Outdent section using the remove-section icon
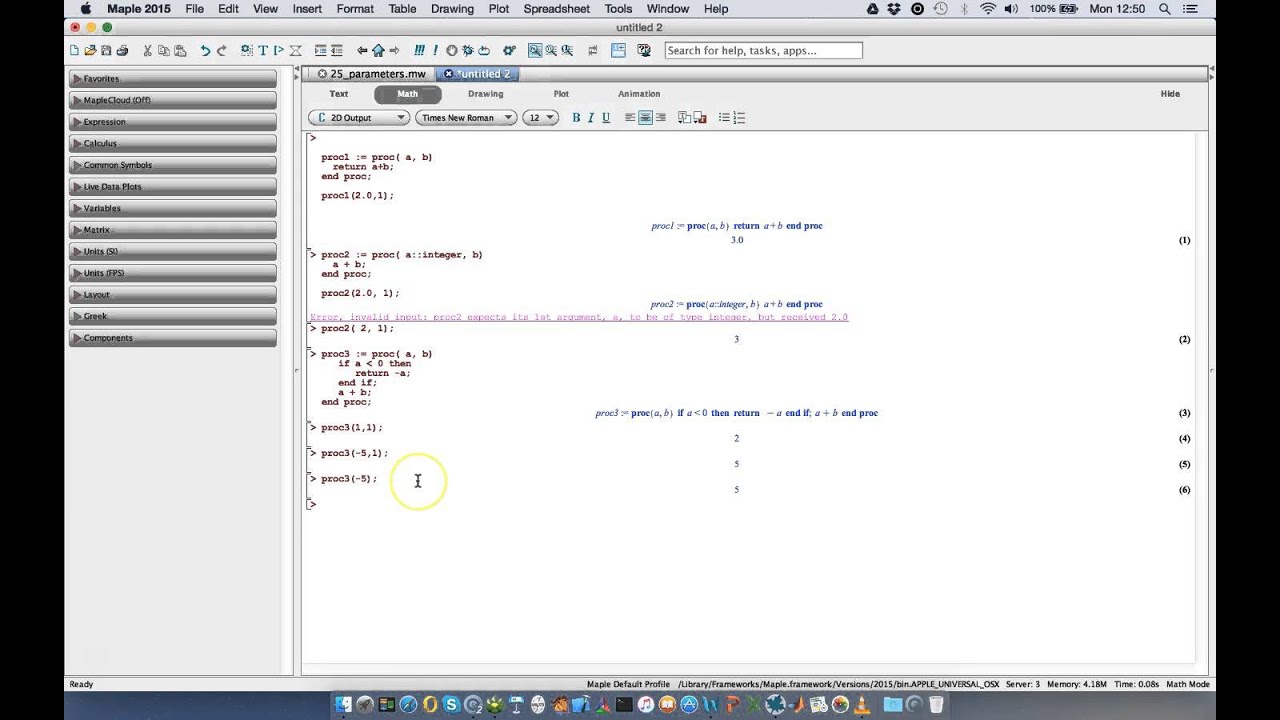Viewport: 1280px width, 720px height. [x=337, y=50]
